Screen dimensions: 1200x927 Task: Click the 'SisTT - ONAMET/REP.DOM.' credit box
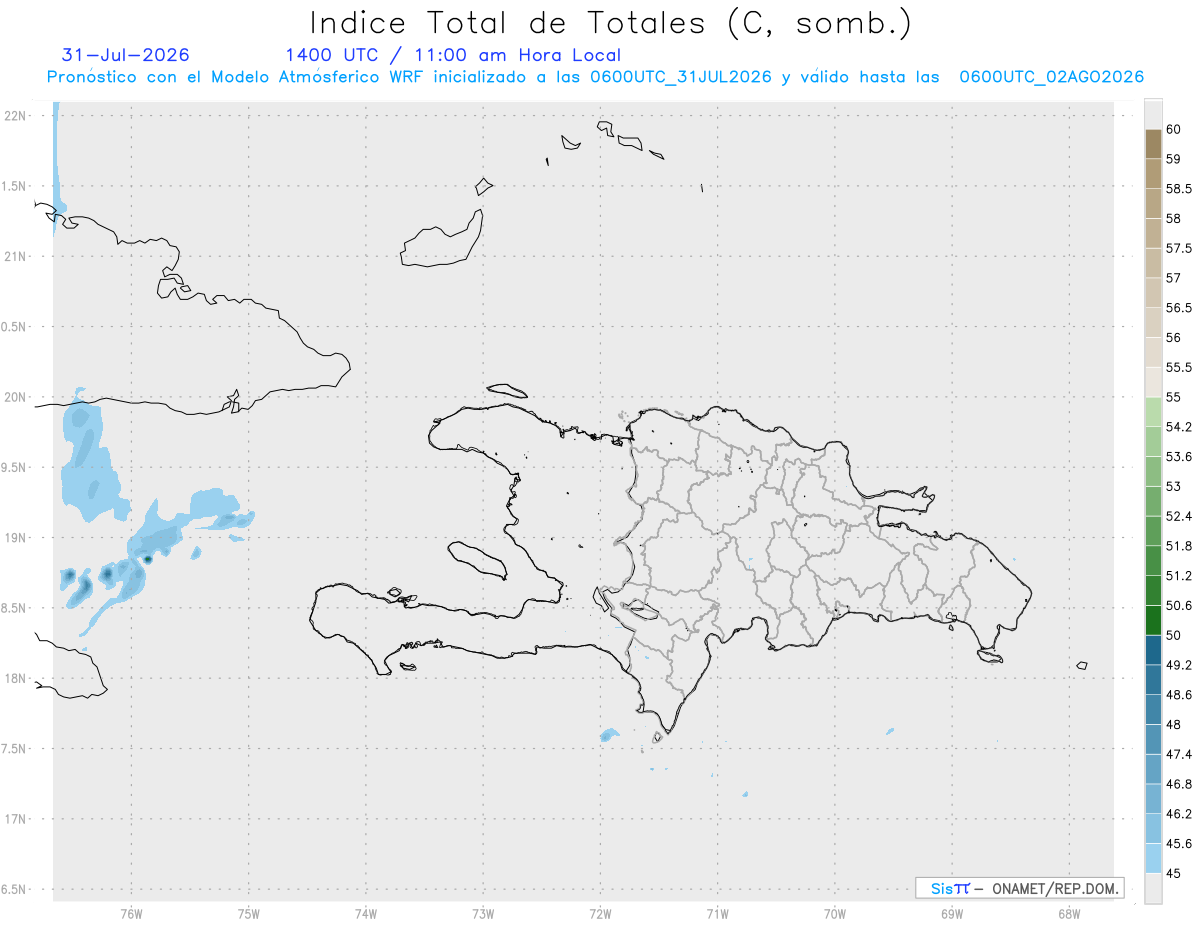click(1019, 888)
